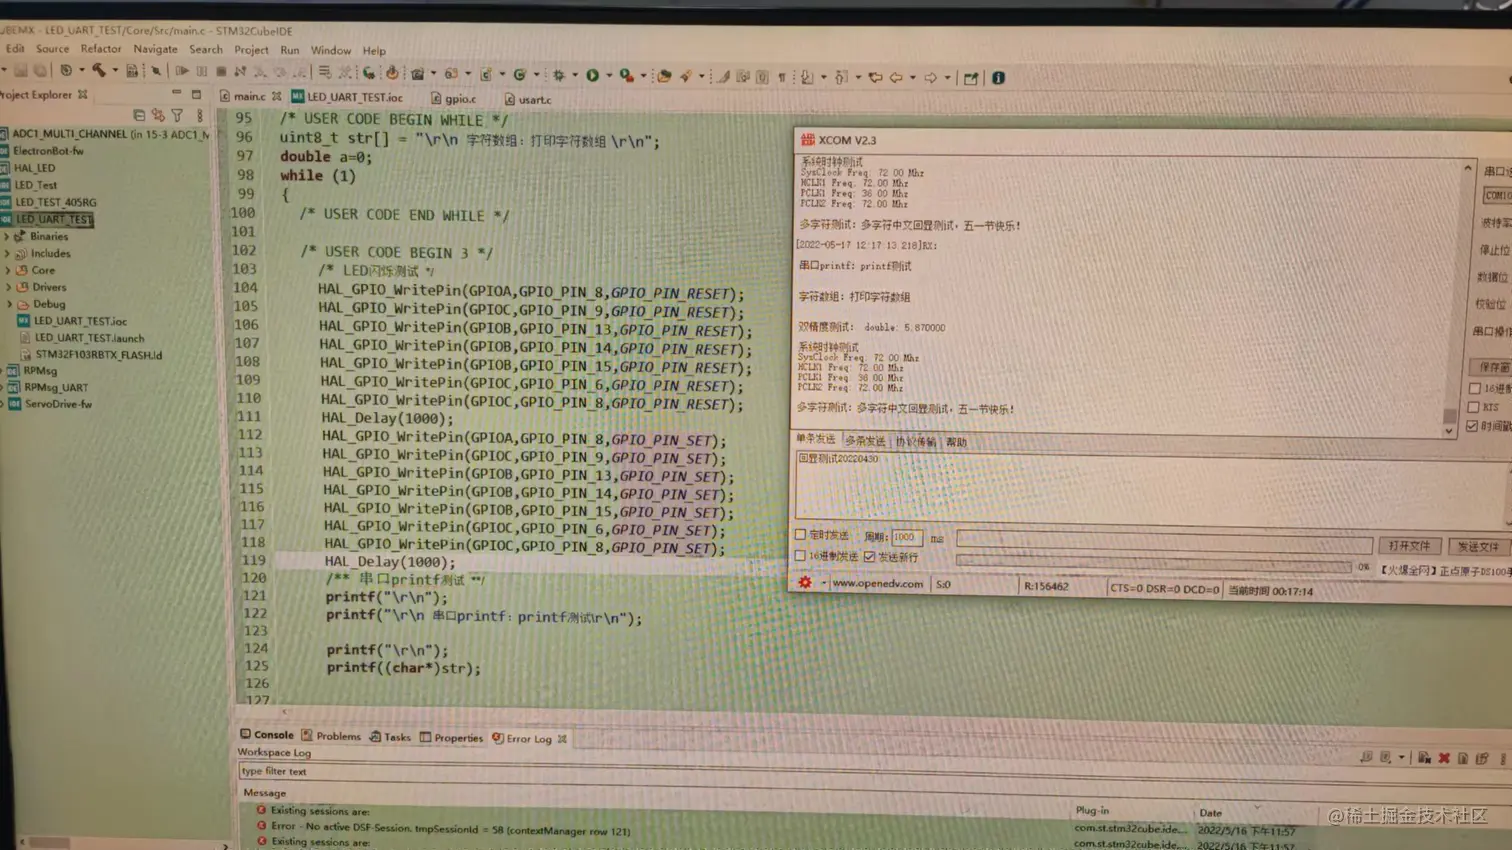Expand the Core folder node
This screenshot has width=1512, height=850.
tap(9, 271)
